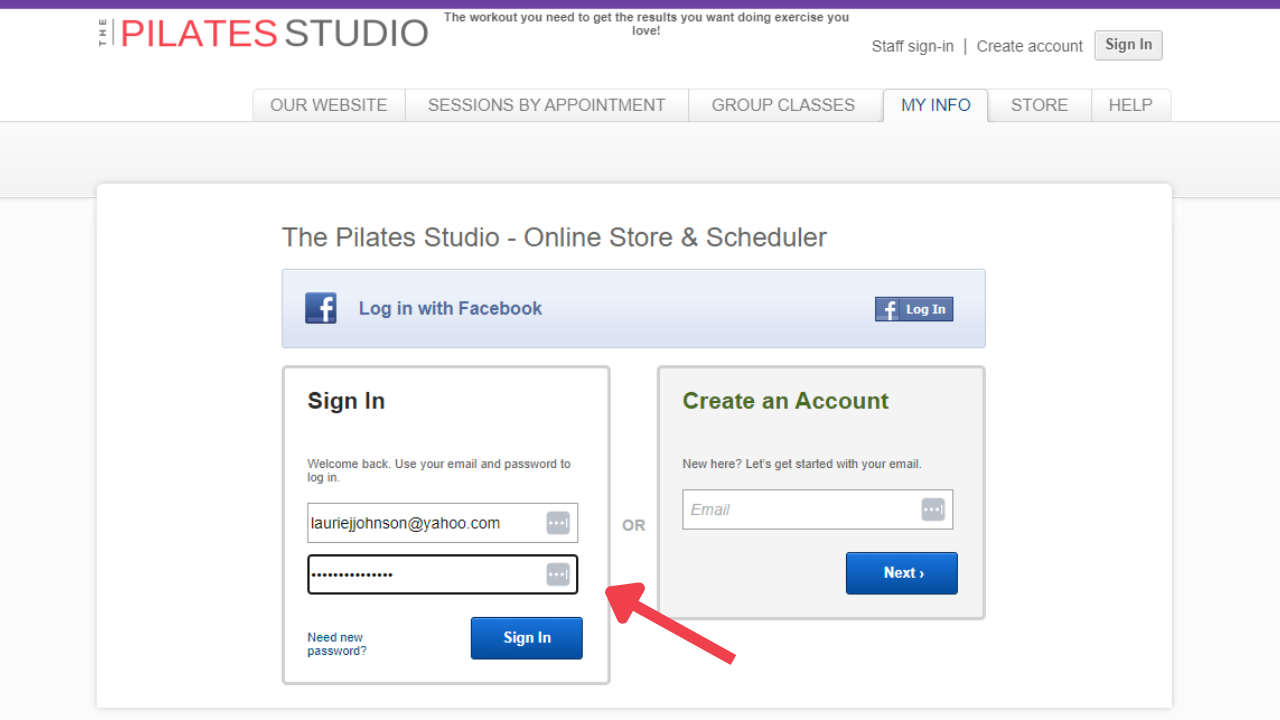Select the My Info tab
Screen dimensions: 1280x720
pos(935,105)
